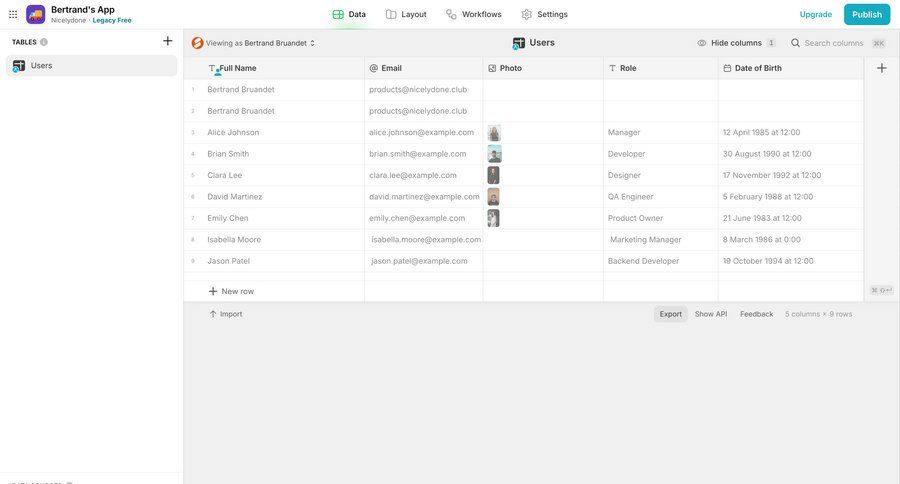Open the Workflows tab
This screenshot has width=900, height=484.
474,14
